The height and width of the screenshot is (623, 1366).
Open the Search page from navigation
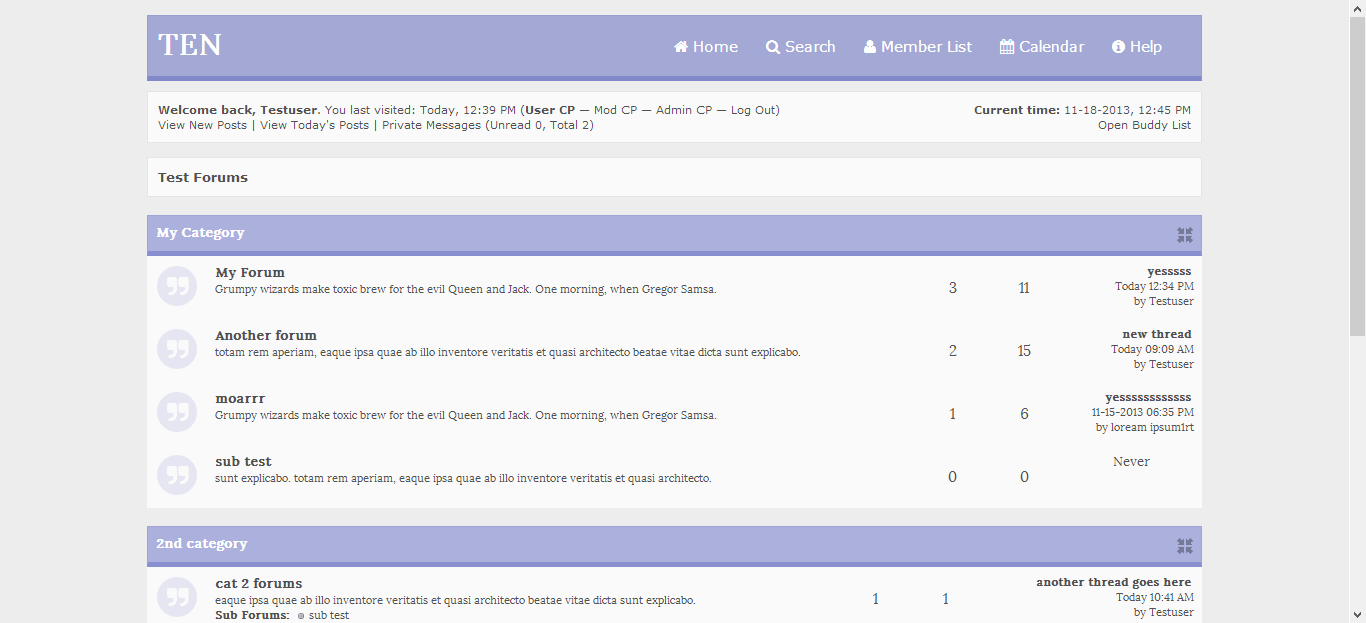[800, 47]
